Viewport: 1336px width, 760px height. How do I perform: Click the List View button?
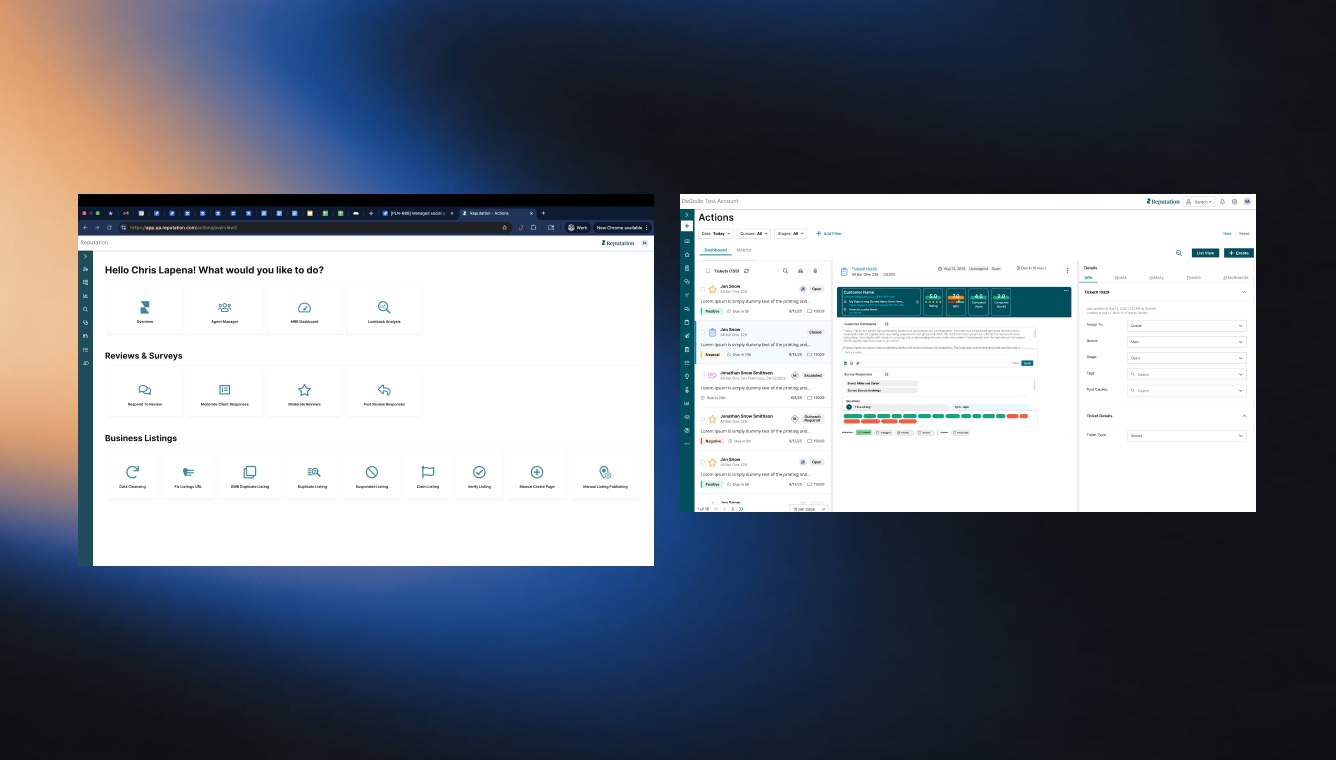point(1205,253)
